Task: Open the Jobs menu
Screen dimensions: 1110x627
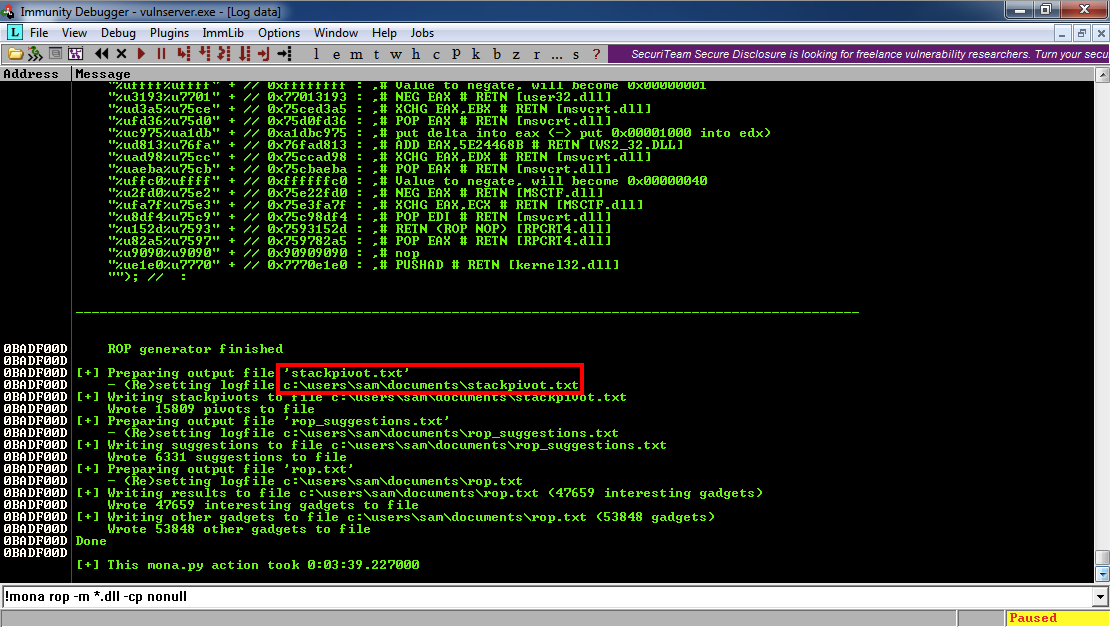Action: coord(422,33)
